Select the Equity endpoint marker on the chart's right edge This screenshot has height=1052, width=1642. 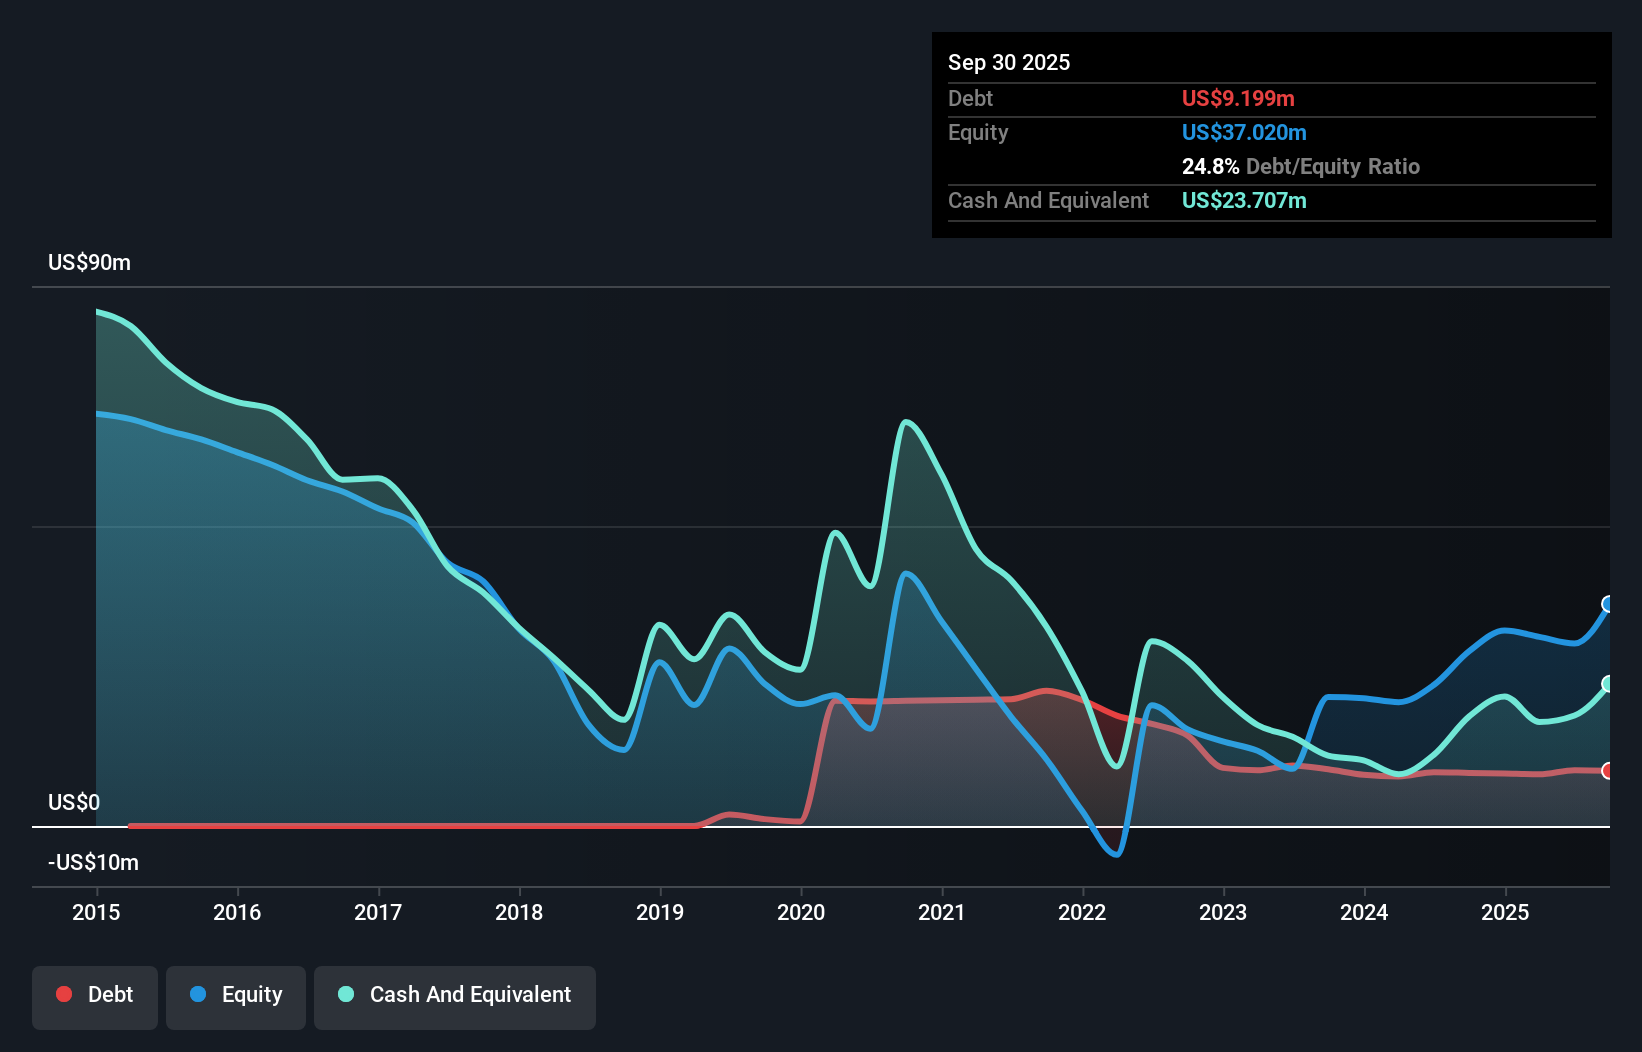click(x=1608, y=603)
